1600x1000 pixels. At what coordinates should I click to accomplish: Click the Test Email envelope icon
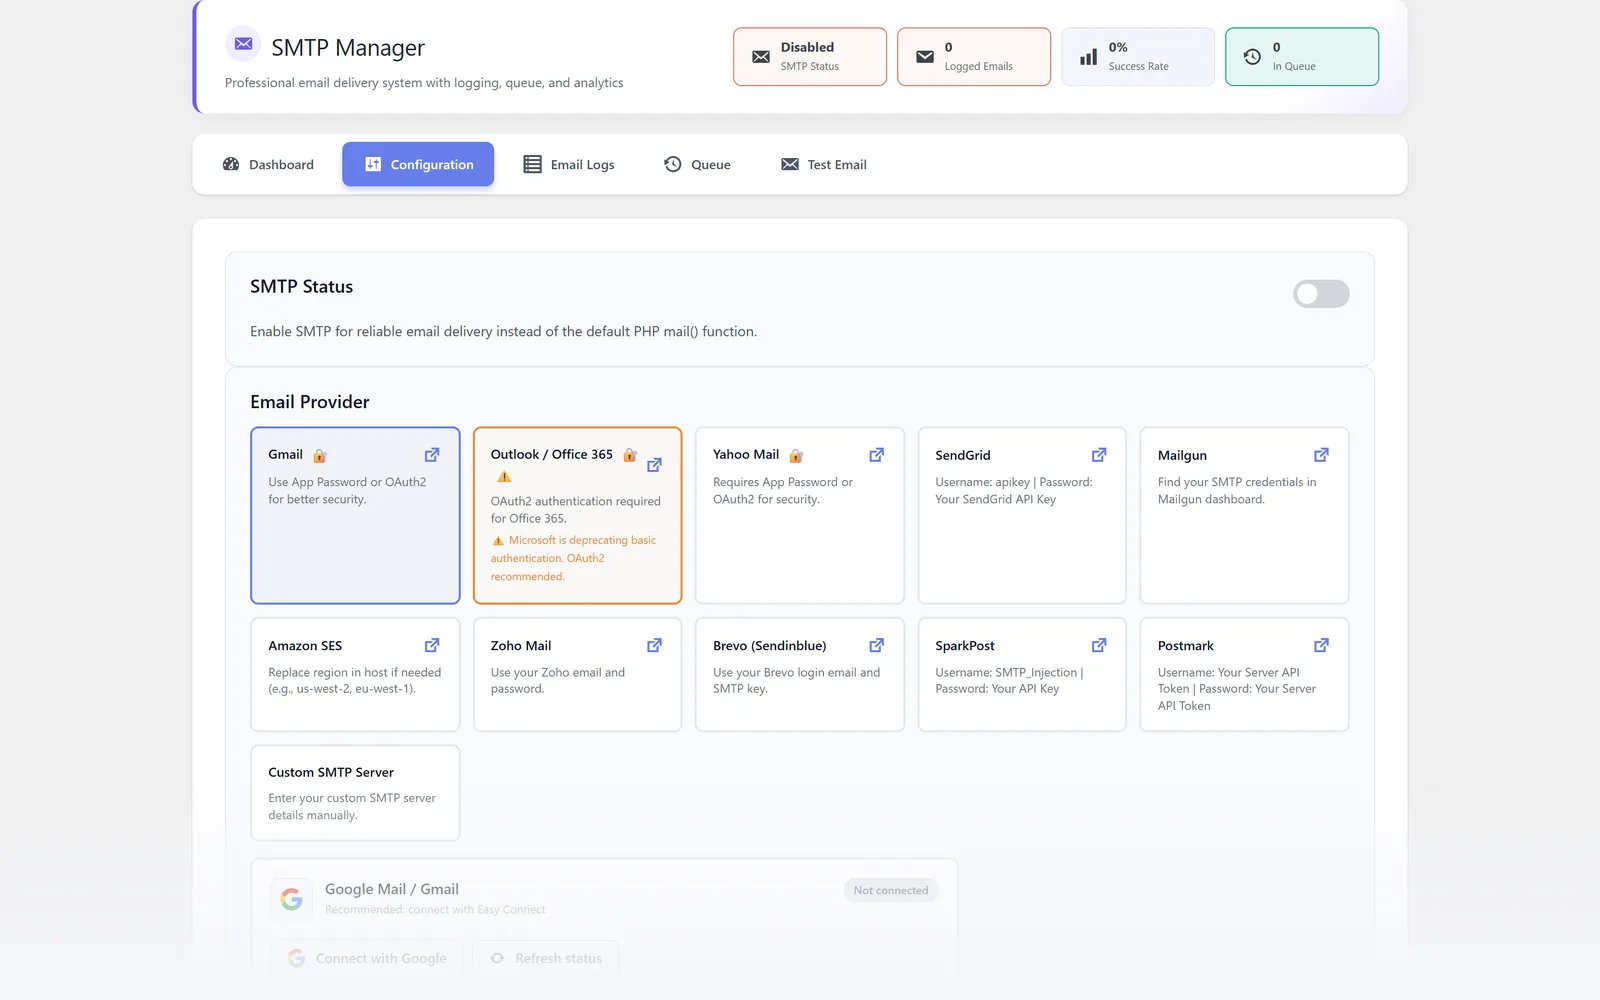pos(790,164)
